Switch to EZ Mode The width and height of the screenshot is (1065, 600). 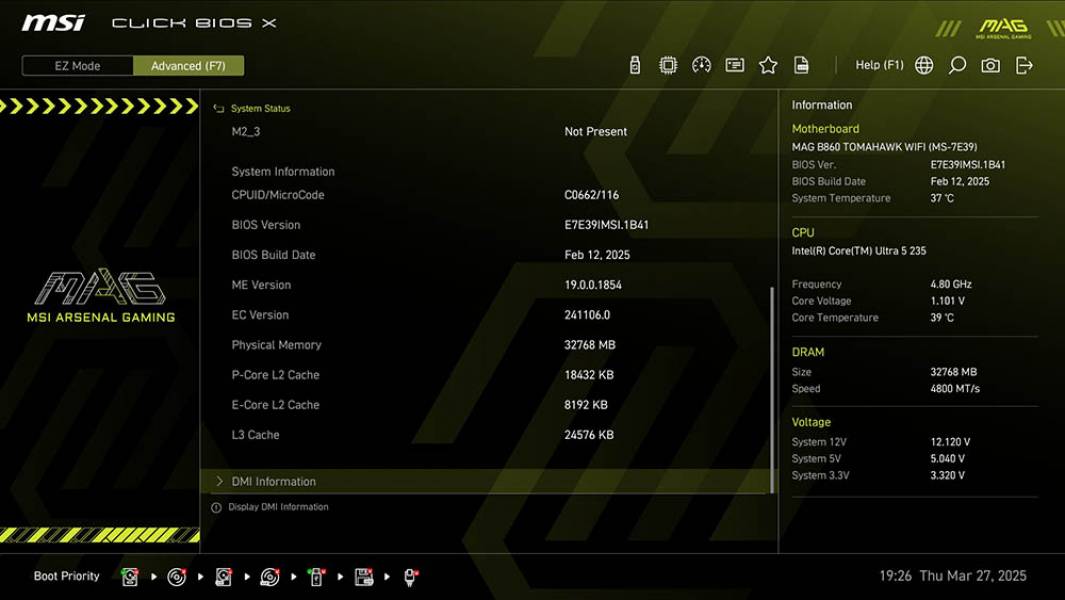(x=77, y=66)
